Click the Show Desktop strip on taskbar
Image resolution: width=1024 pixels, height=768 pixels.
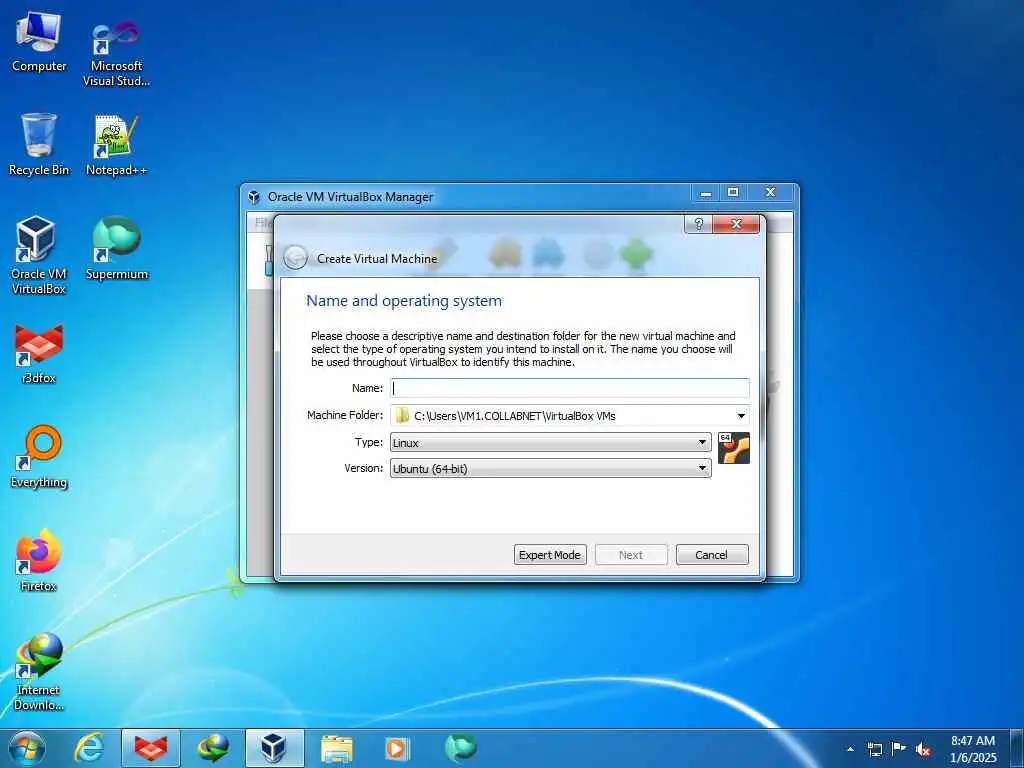tap(1017, 748)
